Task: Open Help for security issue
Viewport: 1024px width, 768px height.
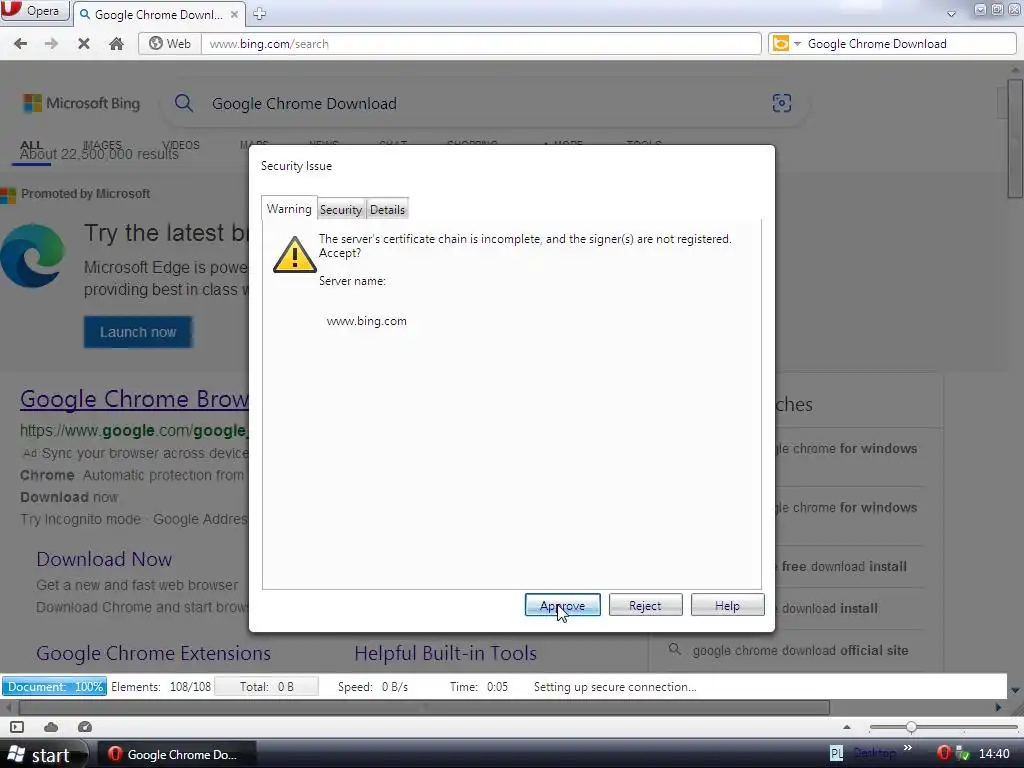Action: click(728, 605)
